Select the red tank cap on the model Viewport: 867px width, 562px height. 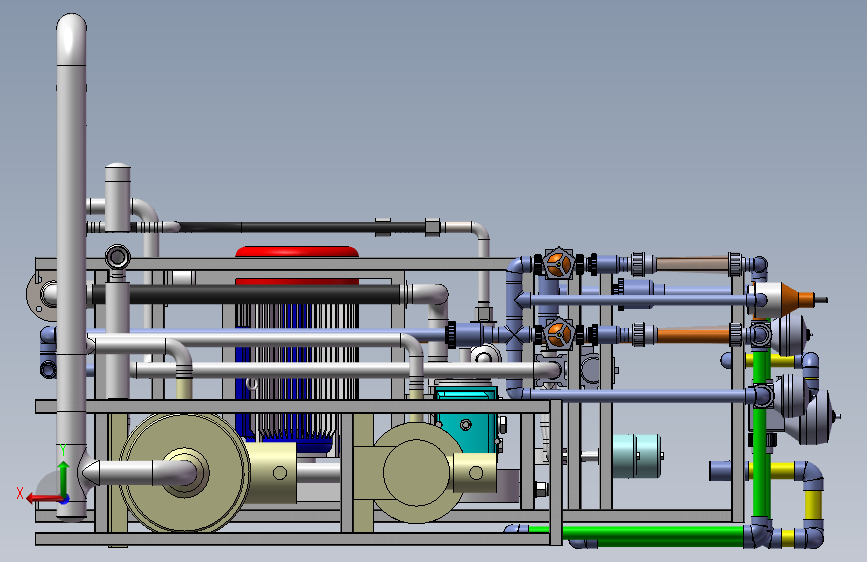coord(297,252)
